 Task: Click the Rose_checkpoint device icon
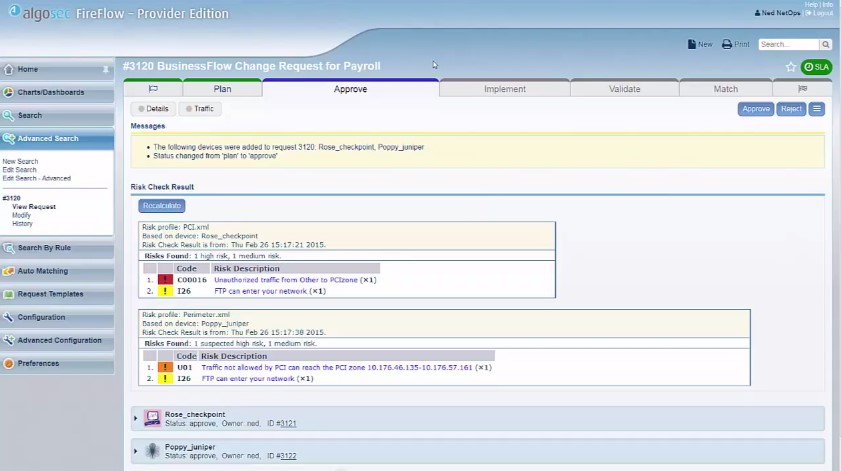152,418
